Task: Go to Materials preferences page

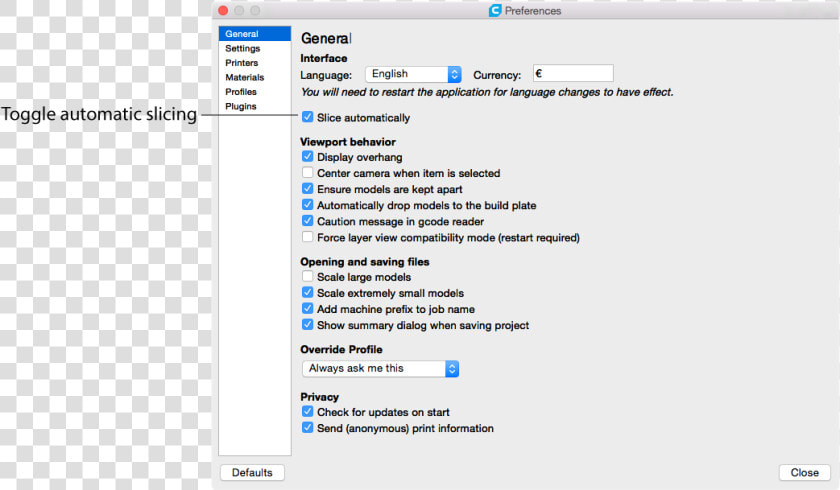Action: tap(254, 77)
